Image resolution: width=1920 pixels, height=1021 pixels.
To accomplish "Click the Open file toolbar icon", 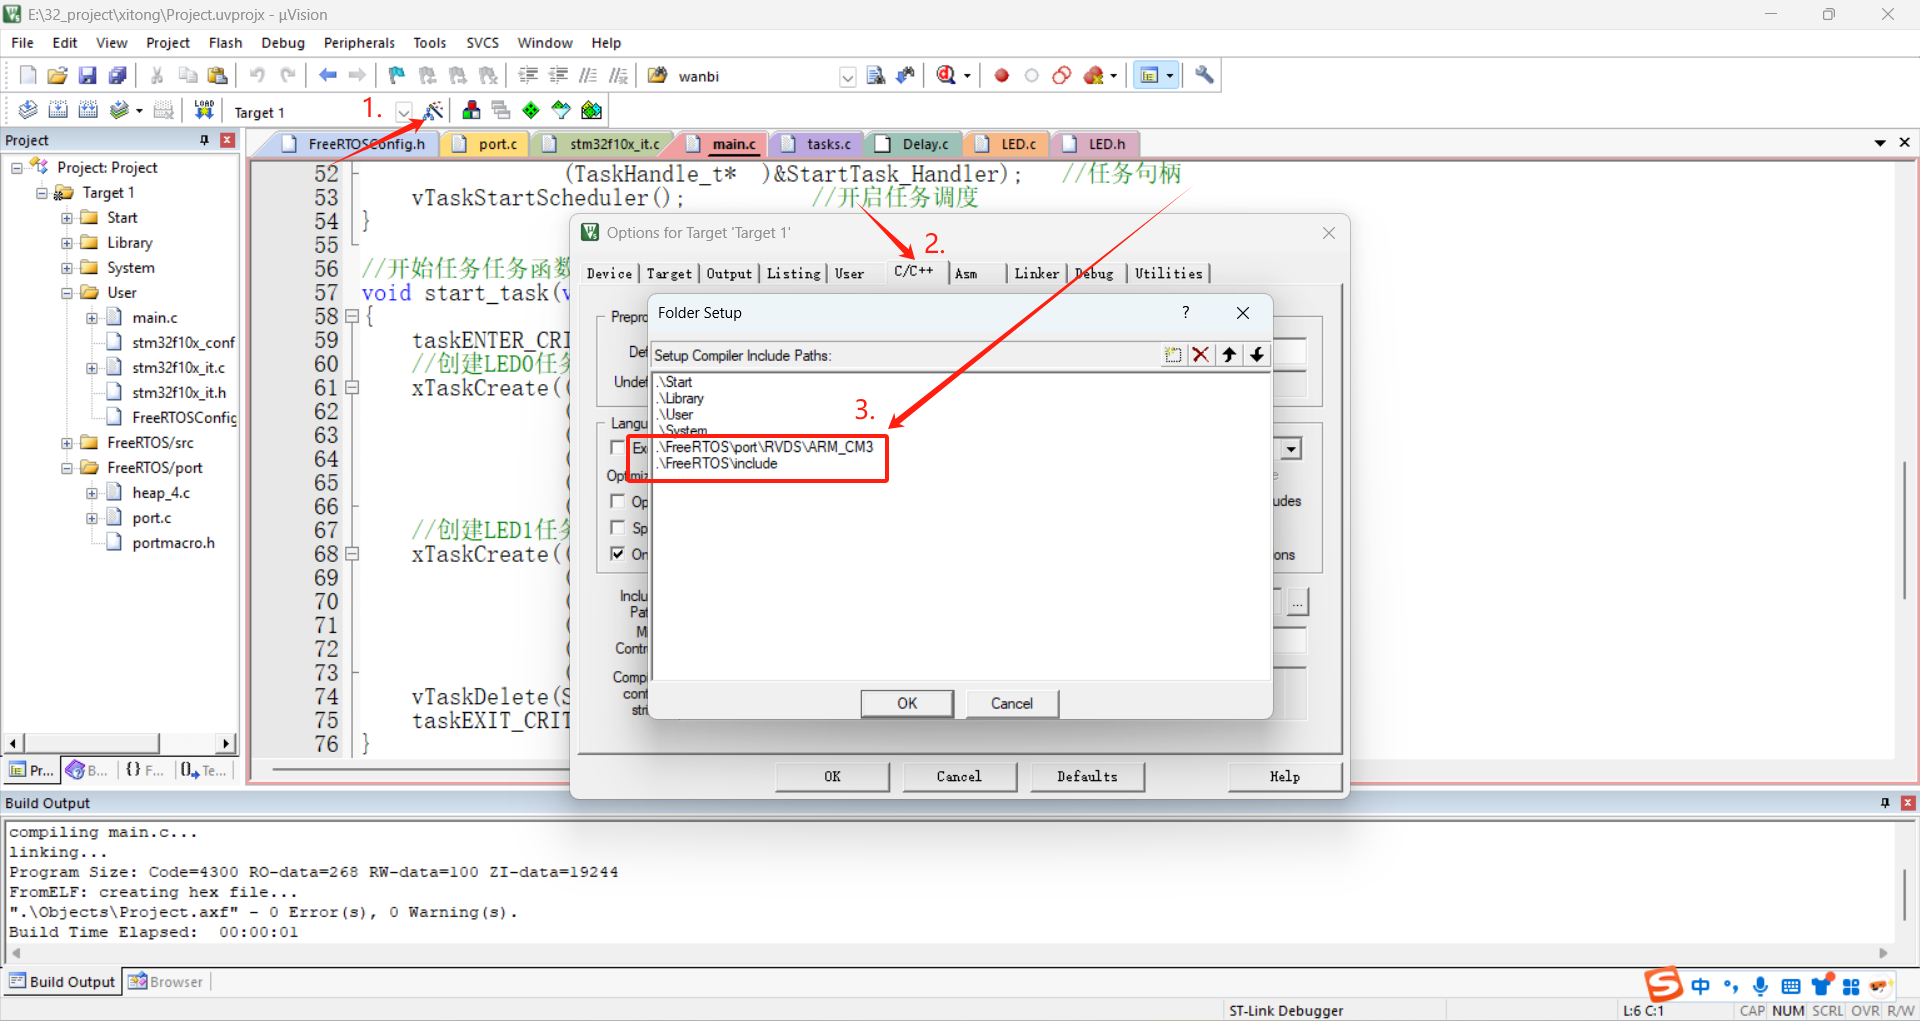I will pyautogui.click(x=58, y=75).
